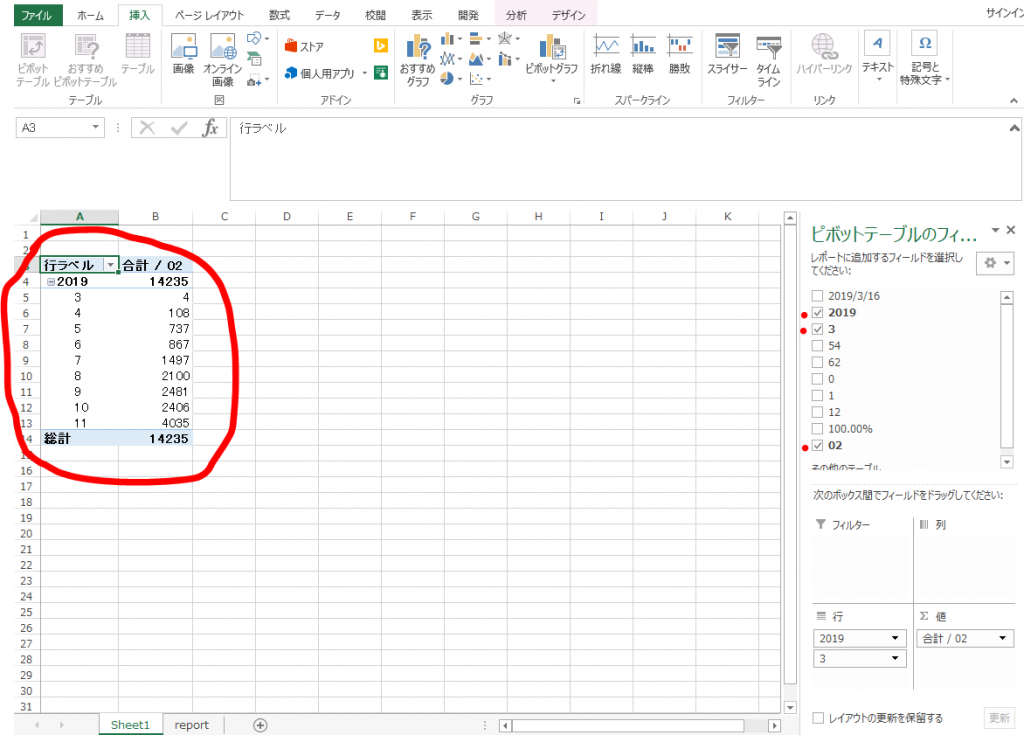
Task: Insert Win/Loss sparkline (勝敗)
Action: pyautogui.click(x=680, y=54)
